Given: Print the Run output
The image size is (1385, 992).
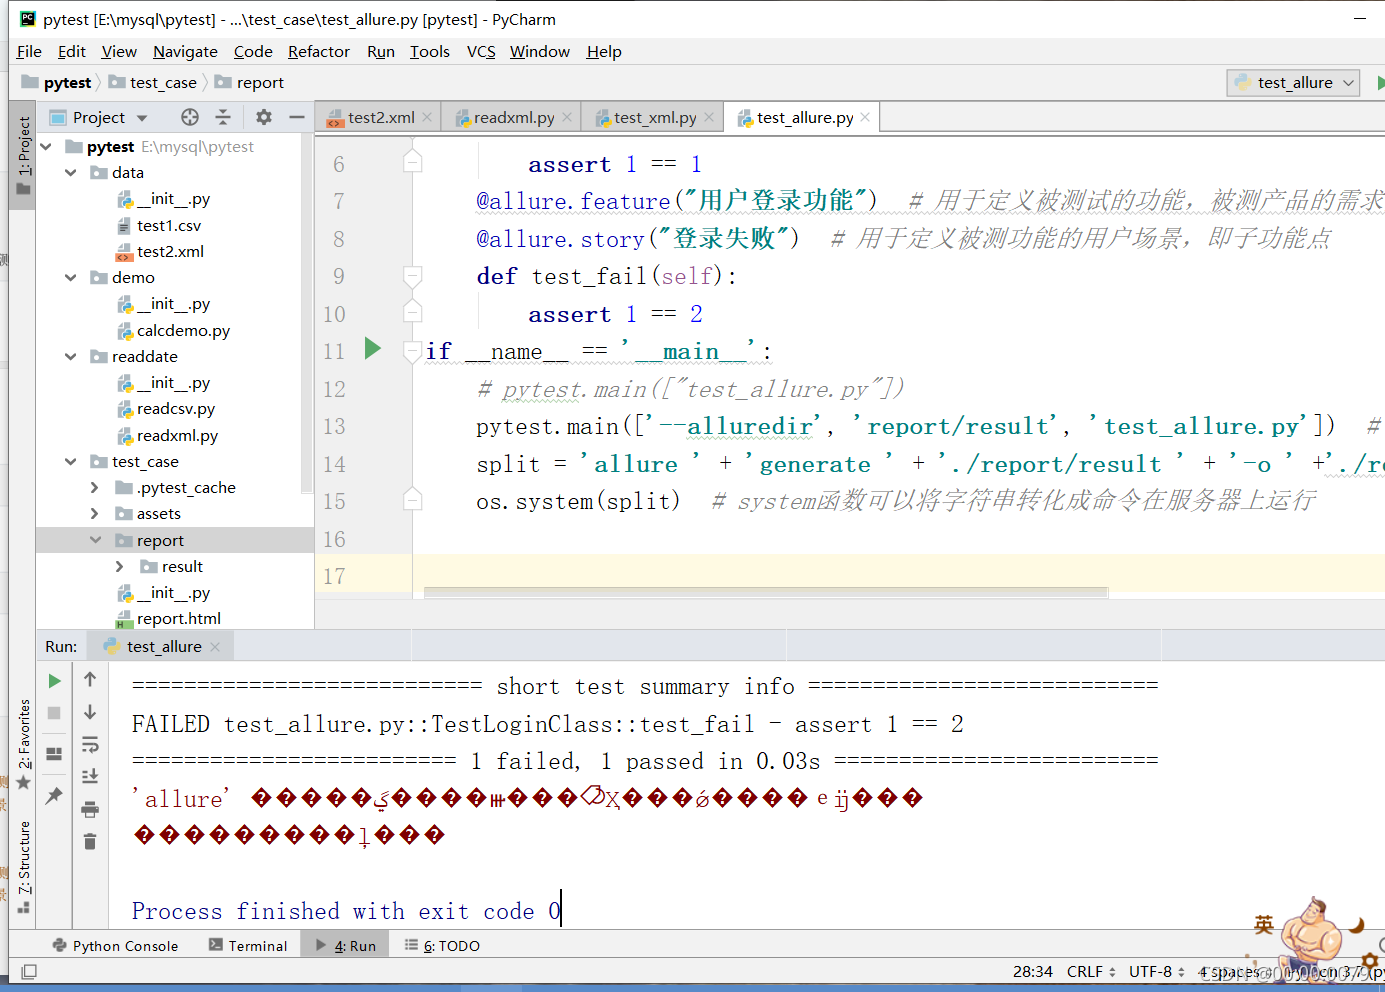Looking at the screenshot, I should point(90,809).
